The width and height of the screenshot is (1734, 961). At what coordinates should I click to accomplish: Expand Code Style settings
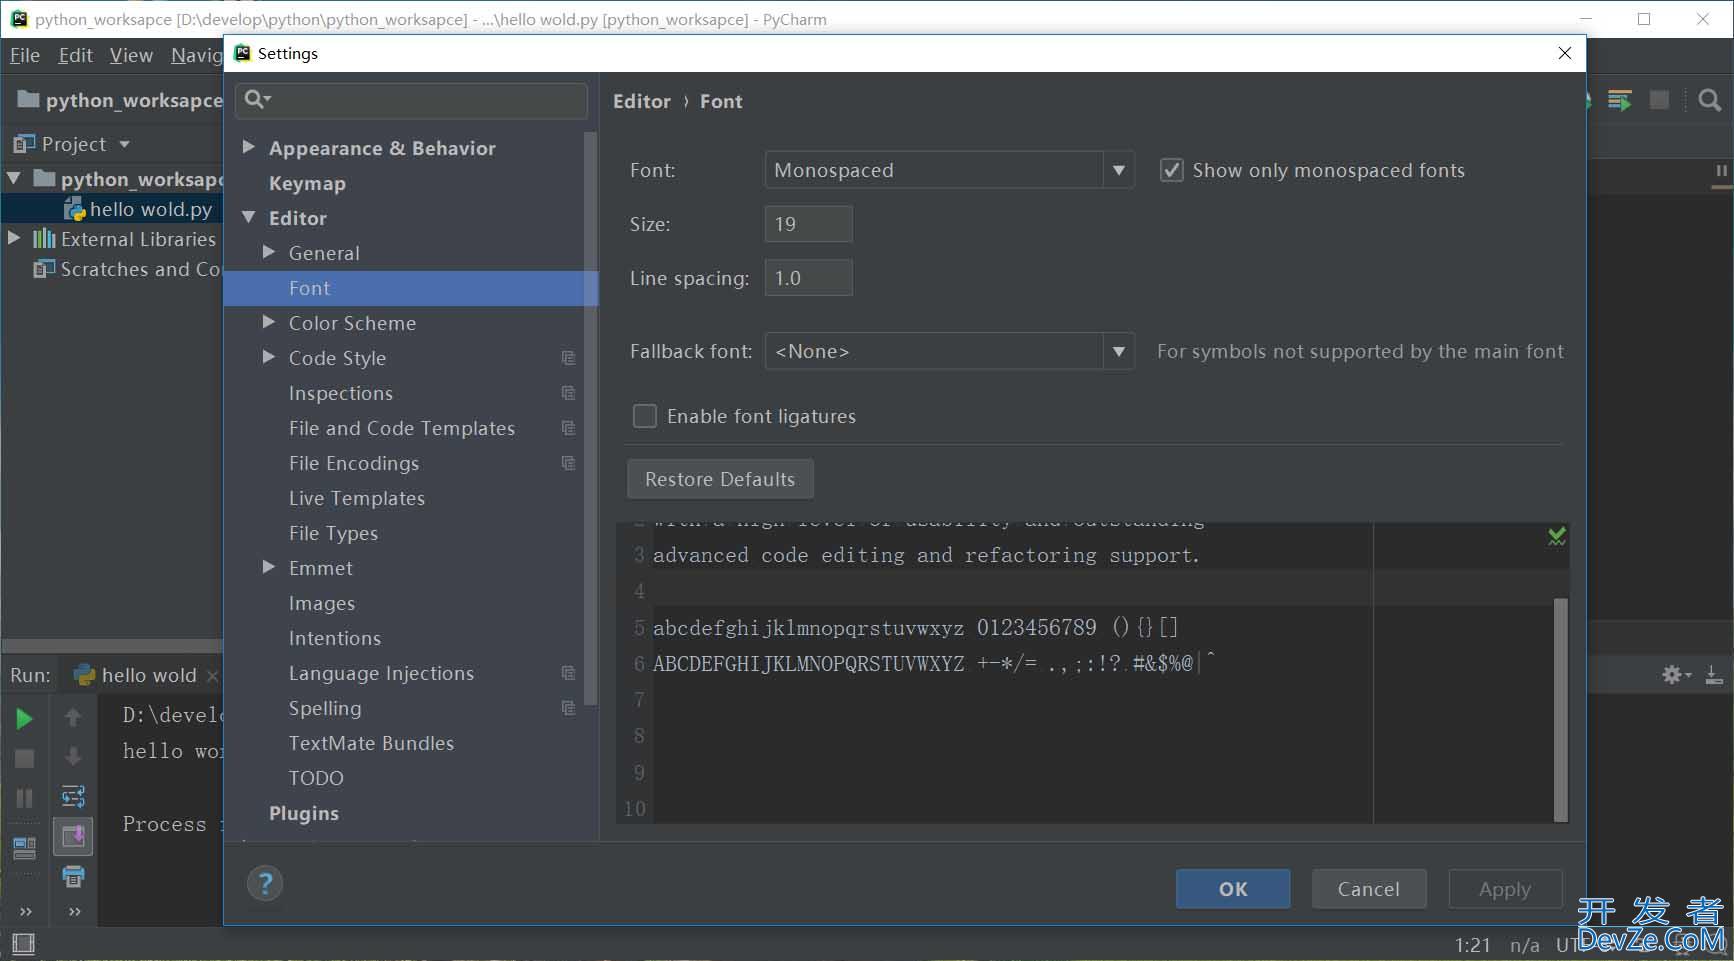269,357
